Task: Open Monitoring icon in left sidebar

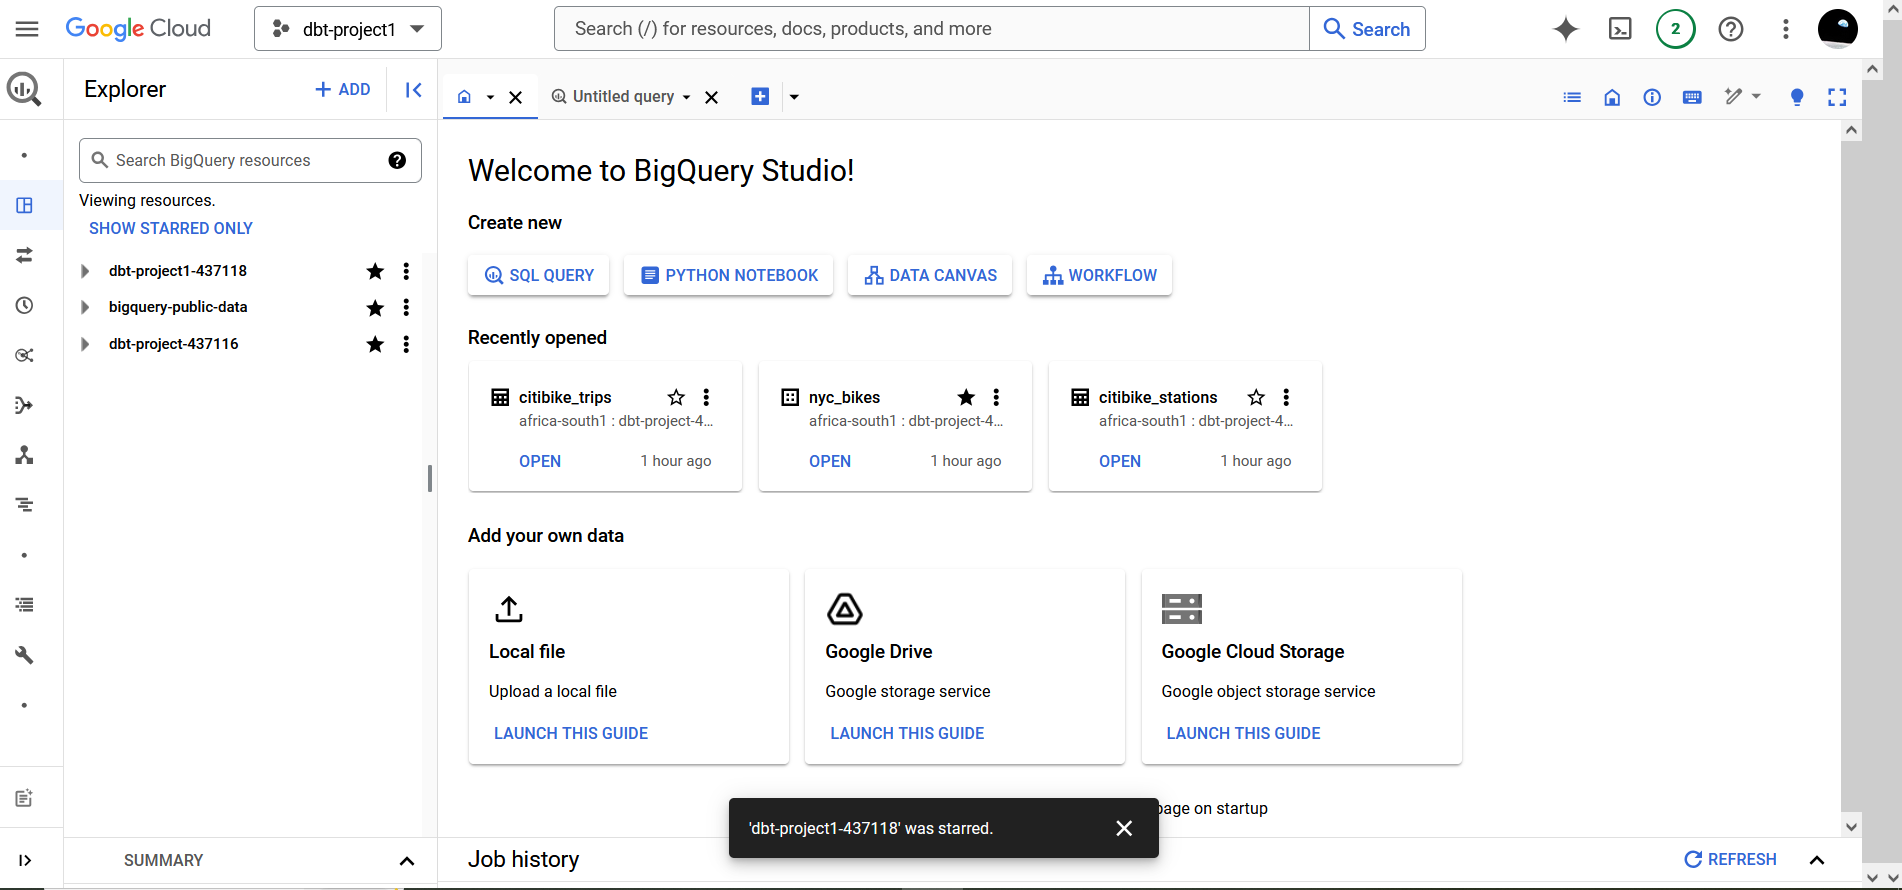Action: 24,505
